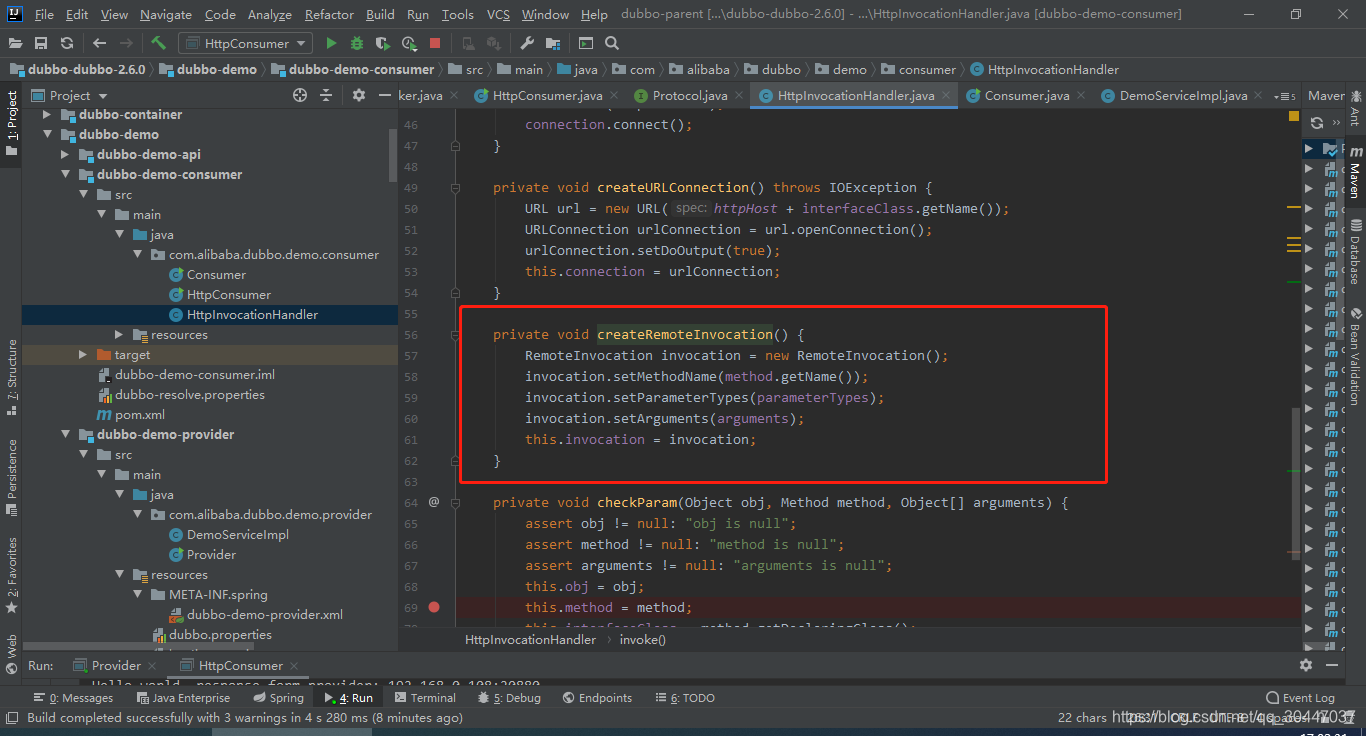Open the Terminal tool window
The width and height of the screenshot is (1366, 736).
pos(425,698)
